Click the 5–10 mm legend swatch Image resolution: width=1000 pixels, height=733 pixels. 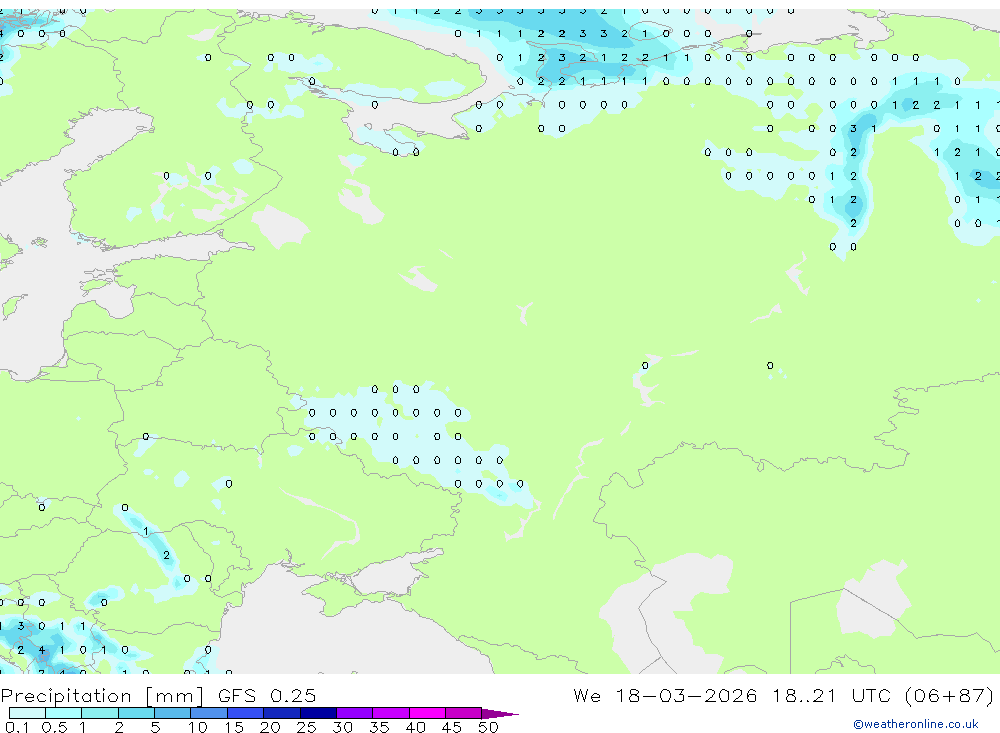(x=172, y=713)
